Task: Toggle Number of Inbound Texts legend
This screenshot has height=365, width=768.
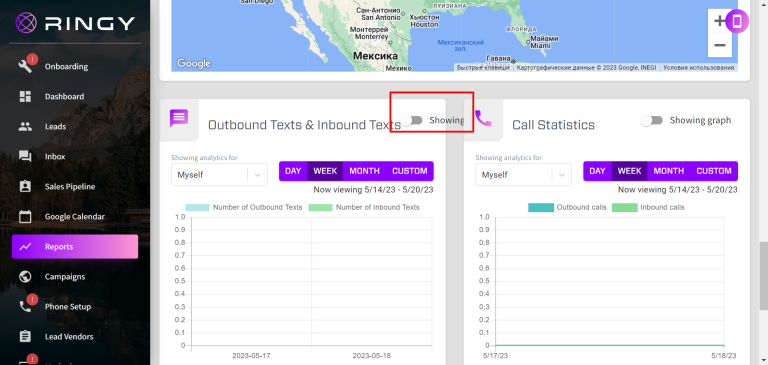Action: tap(364, 207)
